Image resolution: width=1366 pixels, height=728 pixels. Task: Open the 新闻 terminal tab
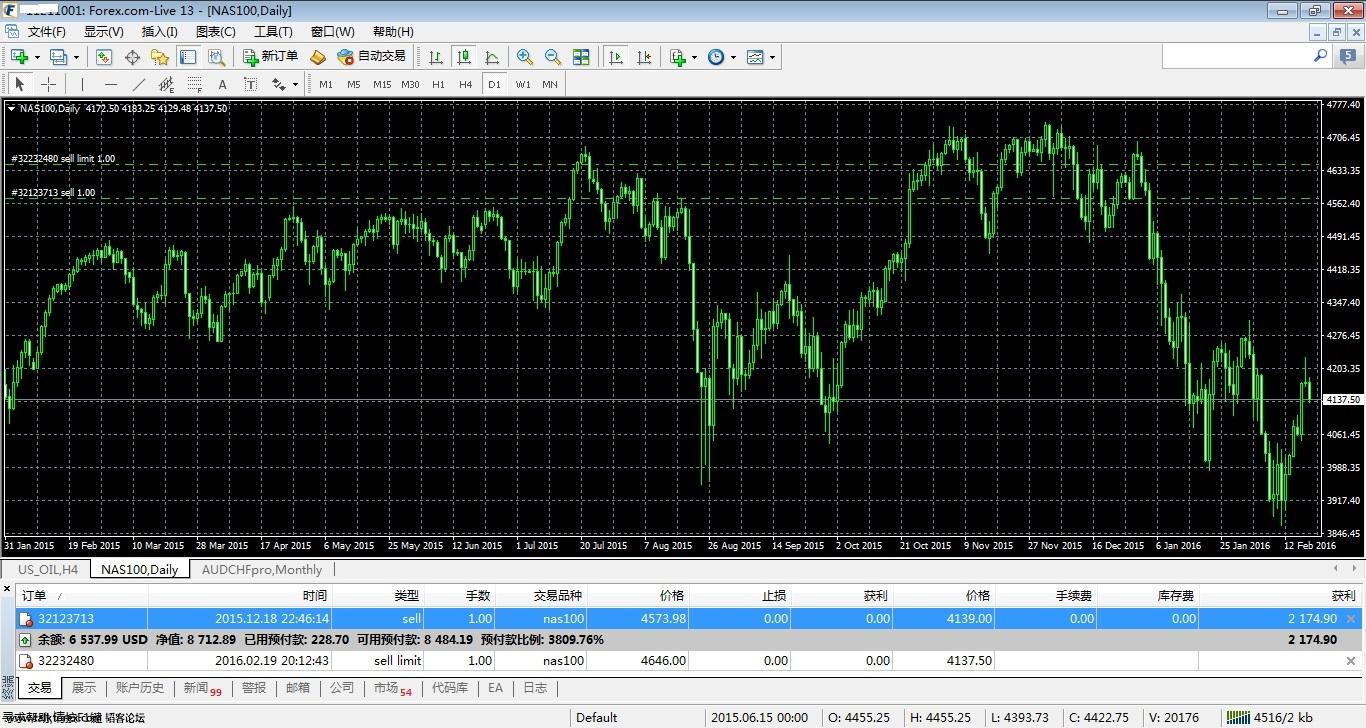tap(202, 688)
